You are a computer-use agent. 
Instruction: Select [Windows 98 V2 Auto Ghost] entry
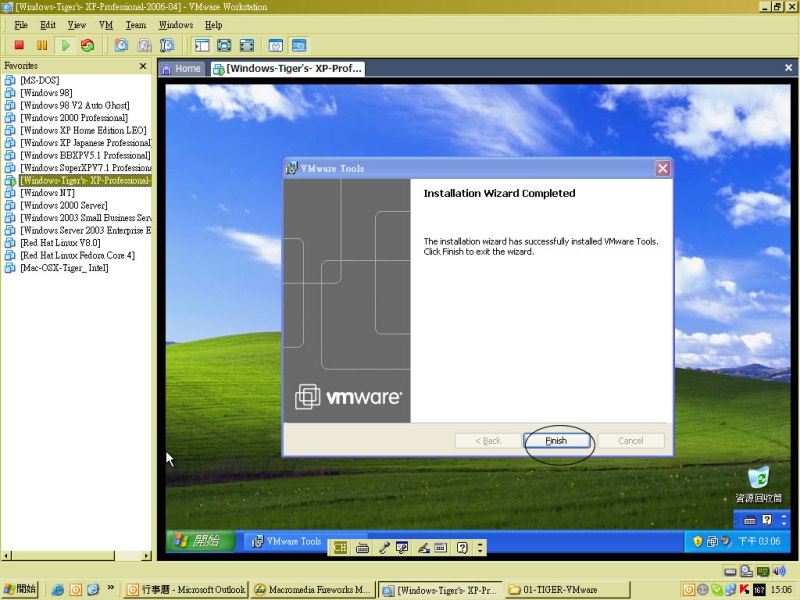74,105
